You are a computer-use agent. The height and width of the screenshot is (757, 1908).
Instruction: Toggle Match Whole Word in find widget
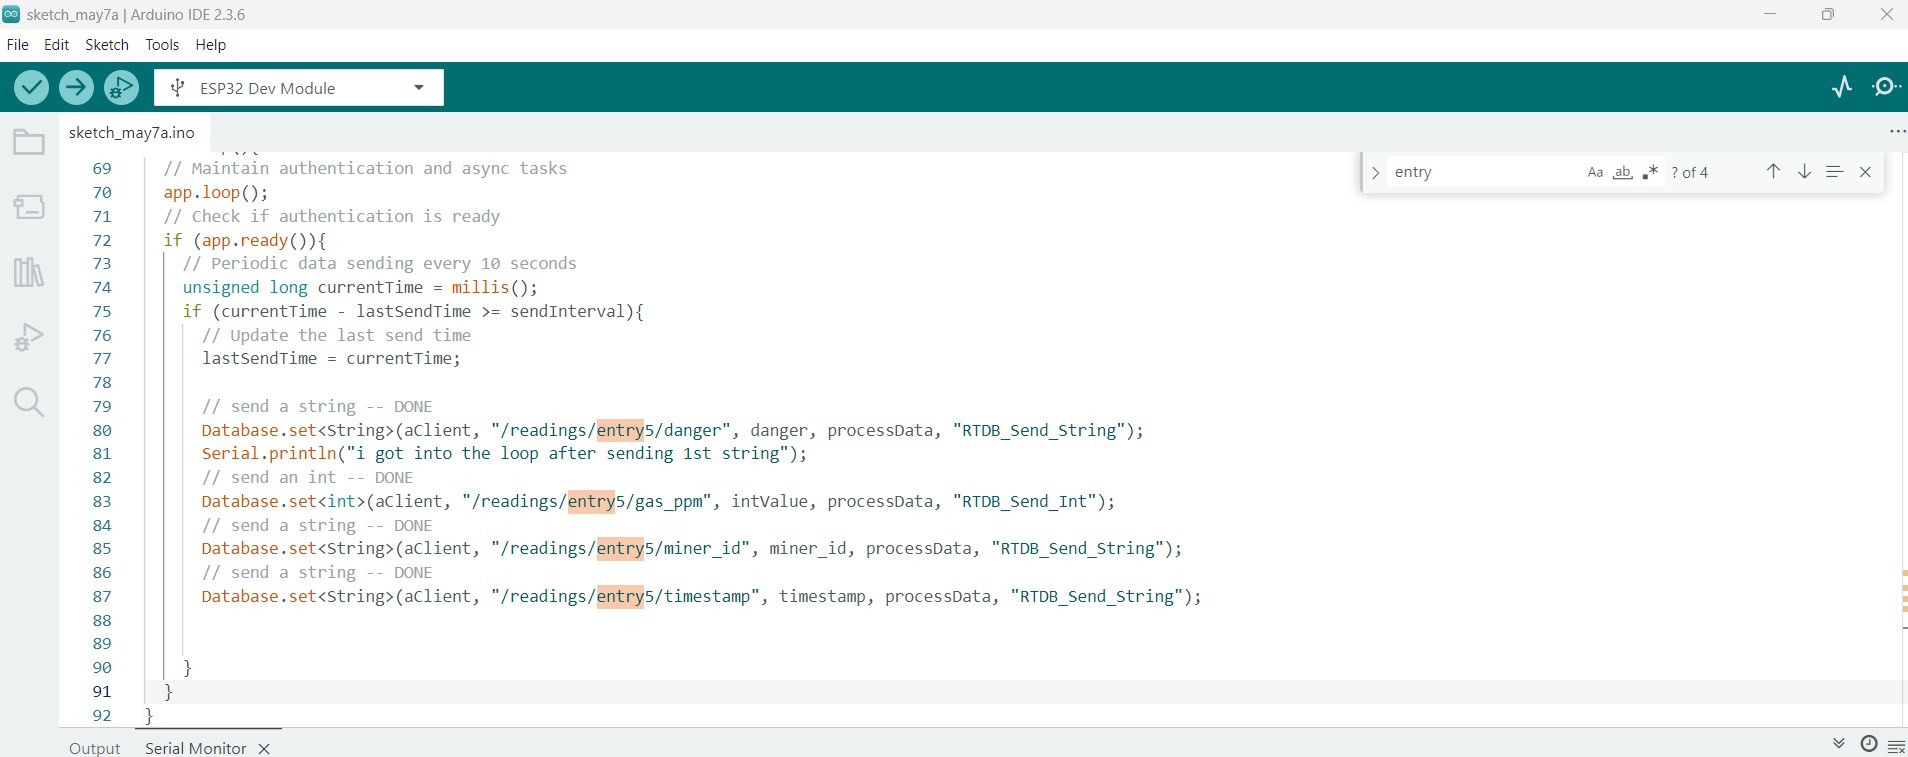pyautogui.click(x=1623, y=173)
